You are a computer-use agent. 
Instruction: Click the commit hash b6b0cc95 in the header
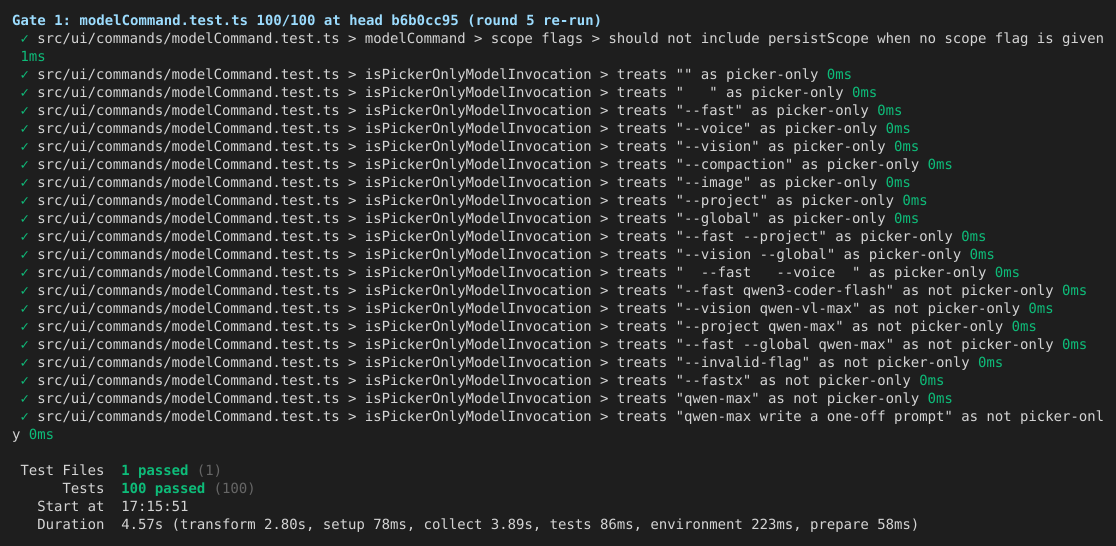pos(425,20)
